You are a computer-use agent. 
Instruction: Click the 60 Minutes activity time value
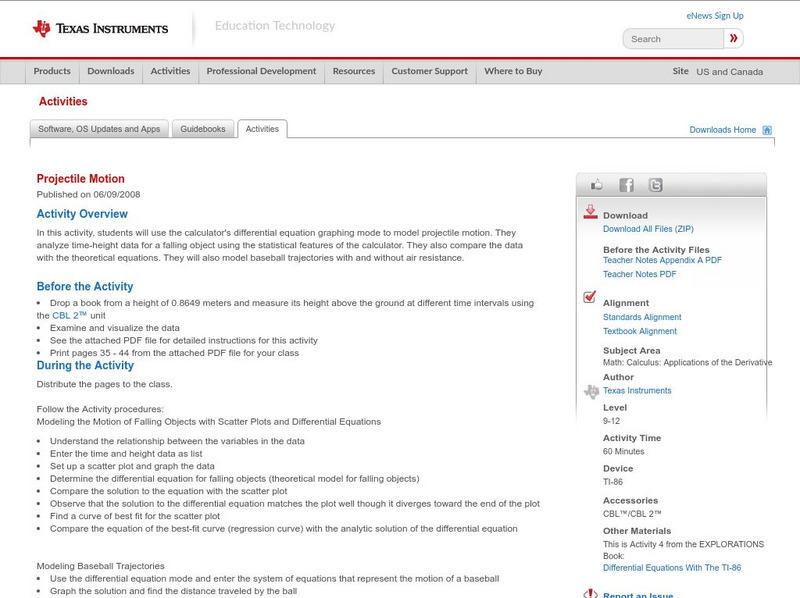[x=623, y=452]
